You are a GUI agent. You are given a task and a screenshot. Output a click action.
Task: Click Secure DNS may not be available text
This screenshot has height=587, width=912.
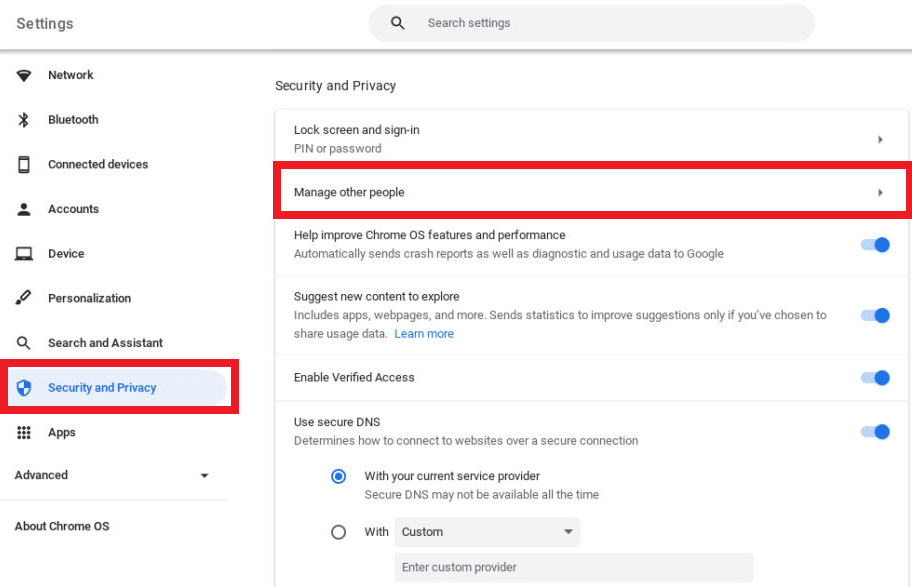(482, 494)
